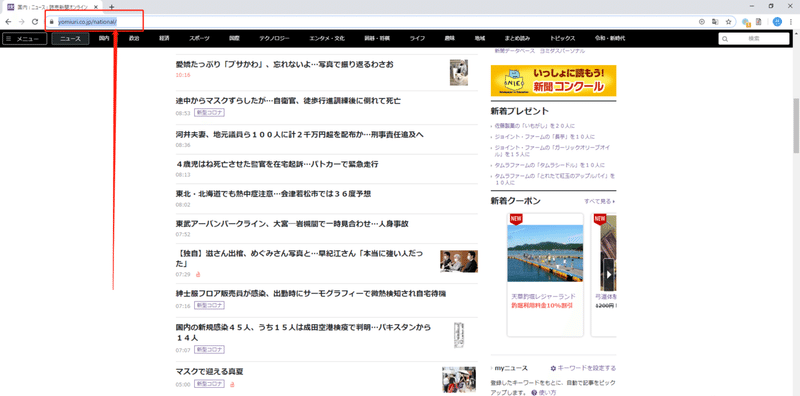This screenshot has height=396, width=800.
Task: Select the ニュース nav item
Action: pyautogui.click(x=70, y=39)
